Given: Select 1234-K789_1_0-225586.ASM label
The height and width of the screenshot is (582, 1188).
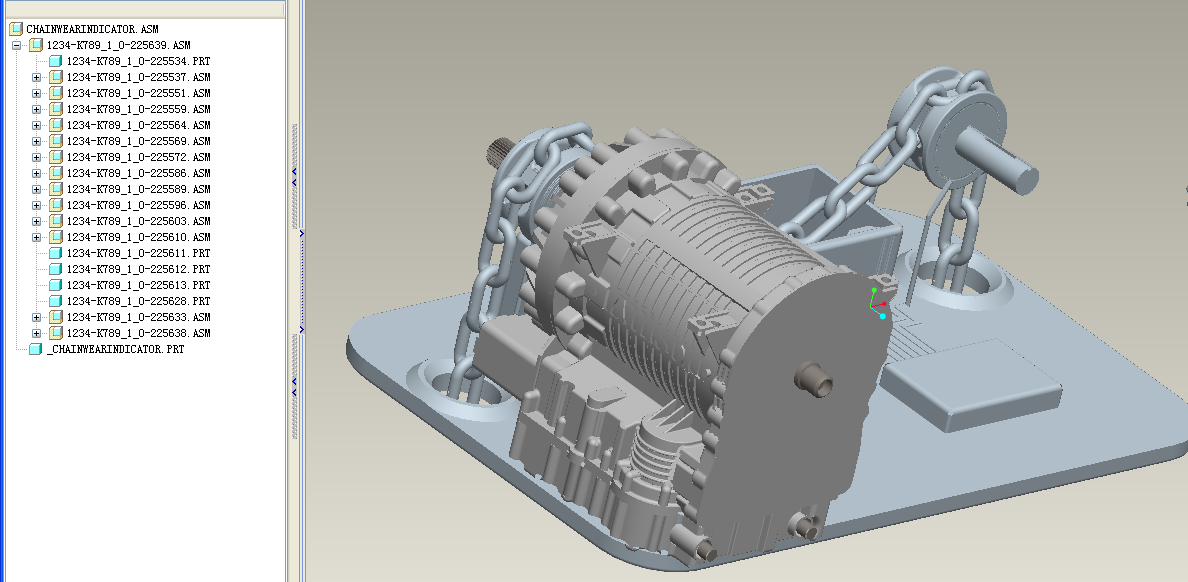Looking at the screenshot, I should coord(139,174).
